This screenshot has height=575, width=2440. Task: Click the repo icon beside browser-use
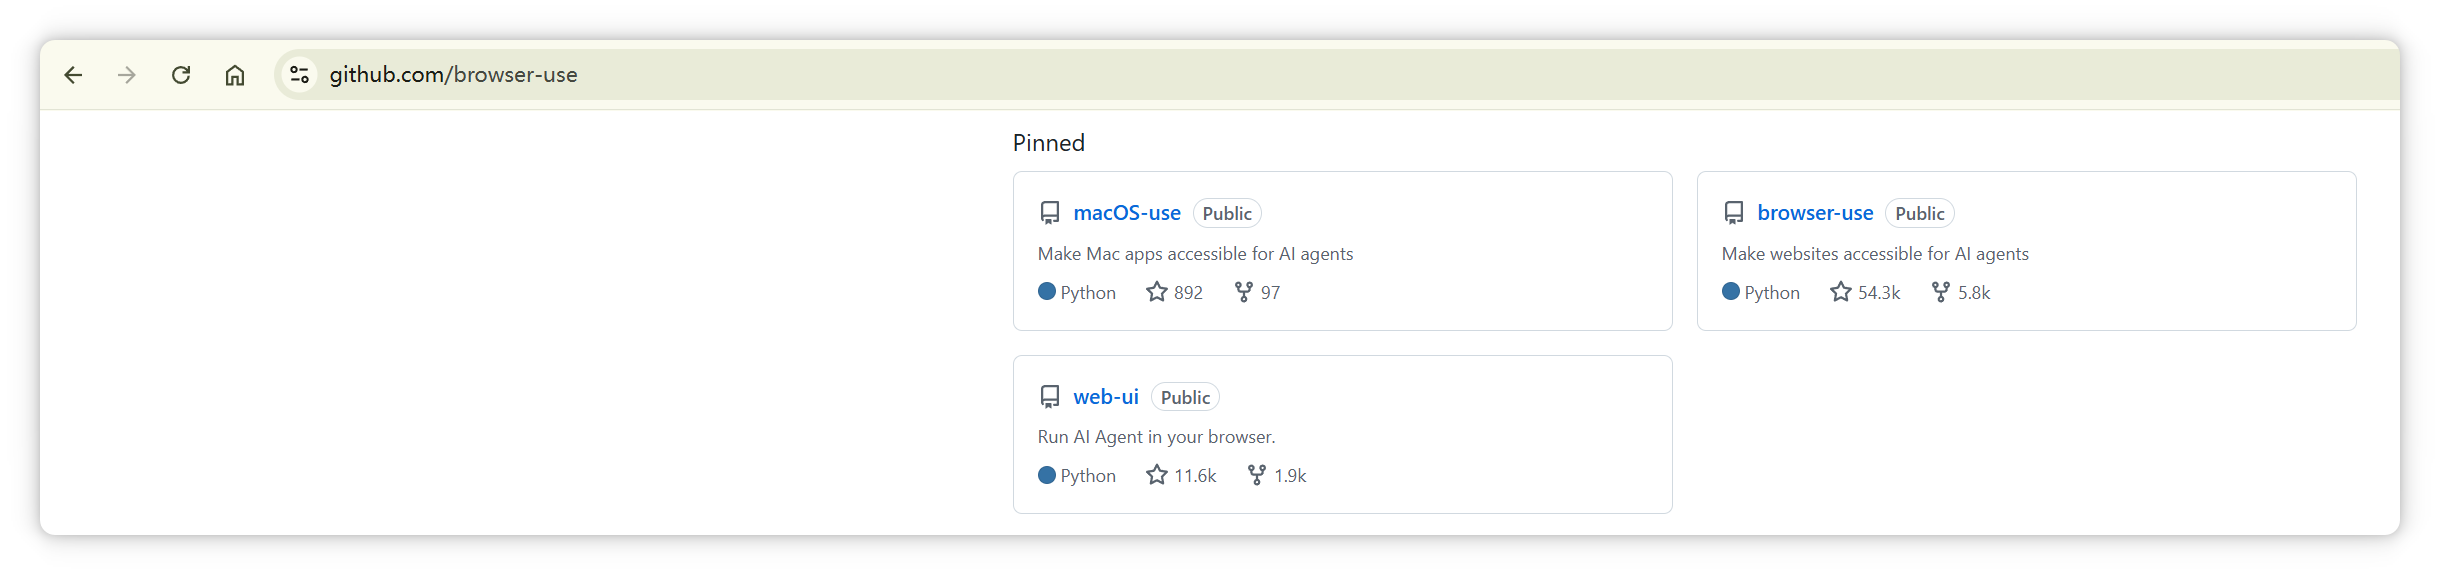1734,213
